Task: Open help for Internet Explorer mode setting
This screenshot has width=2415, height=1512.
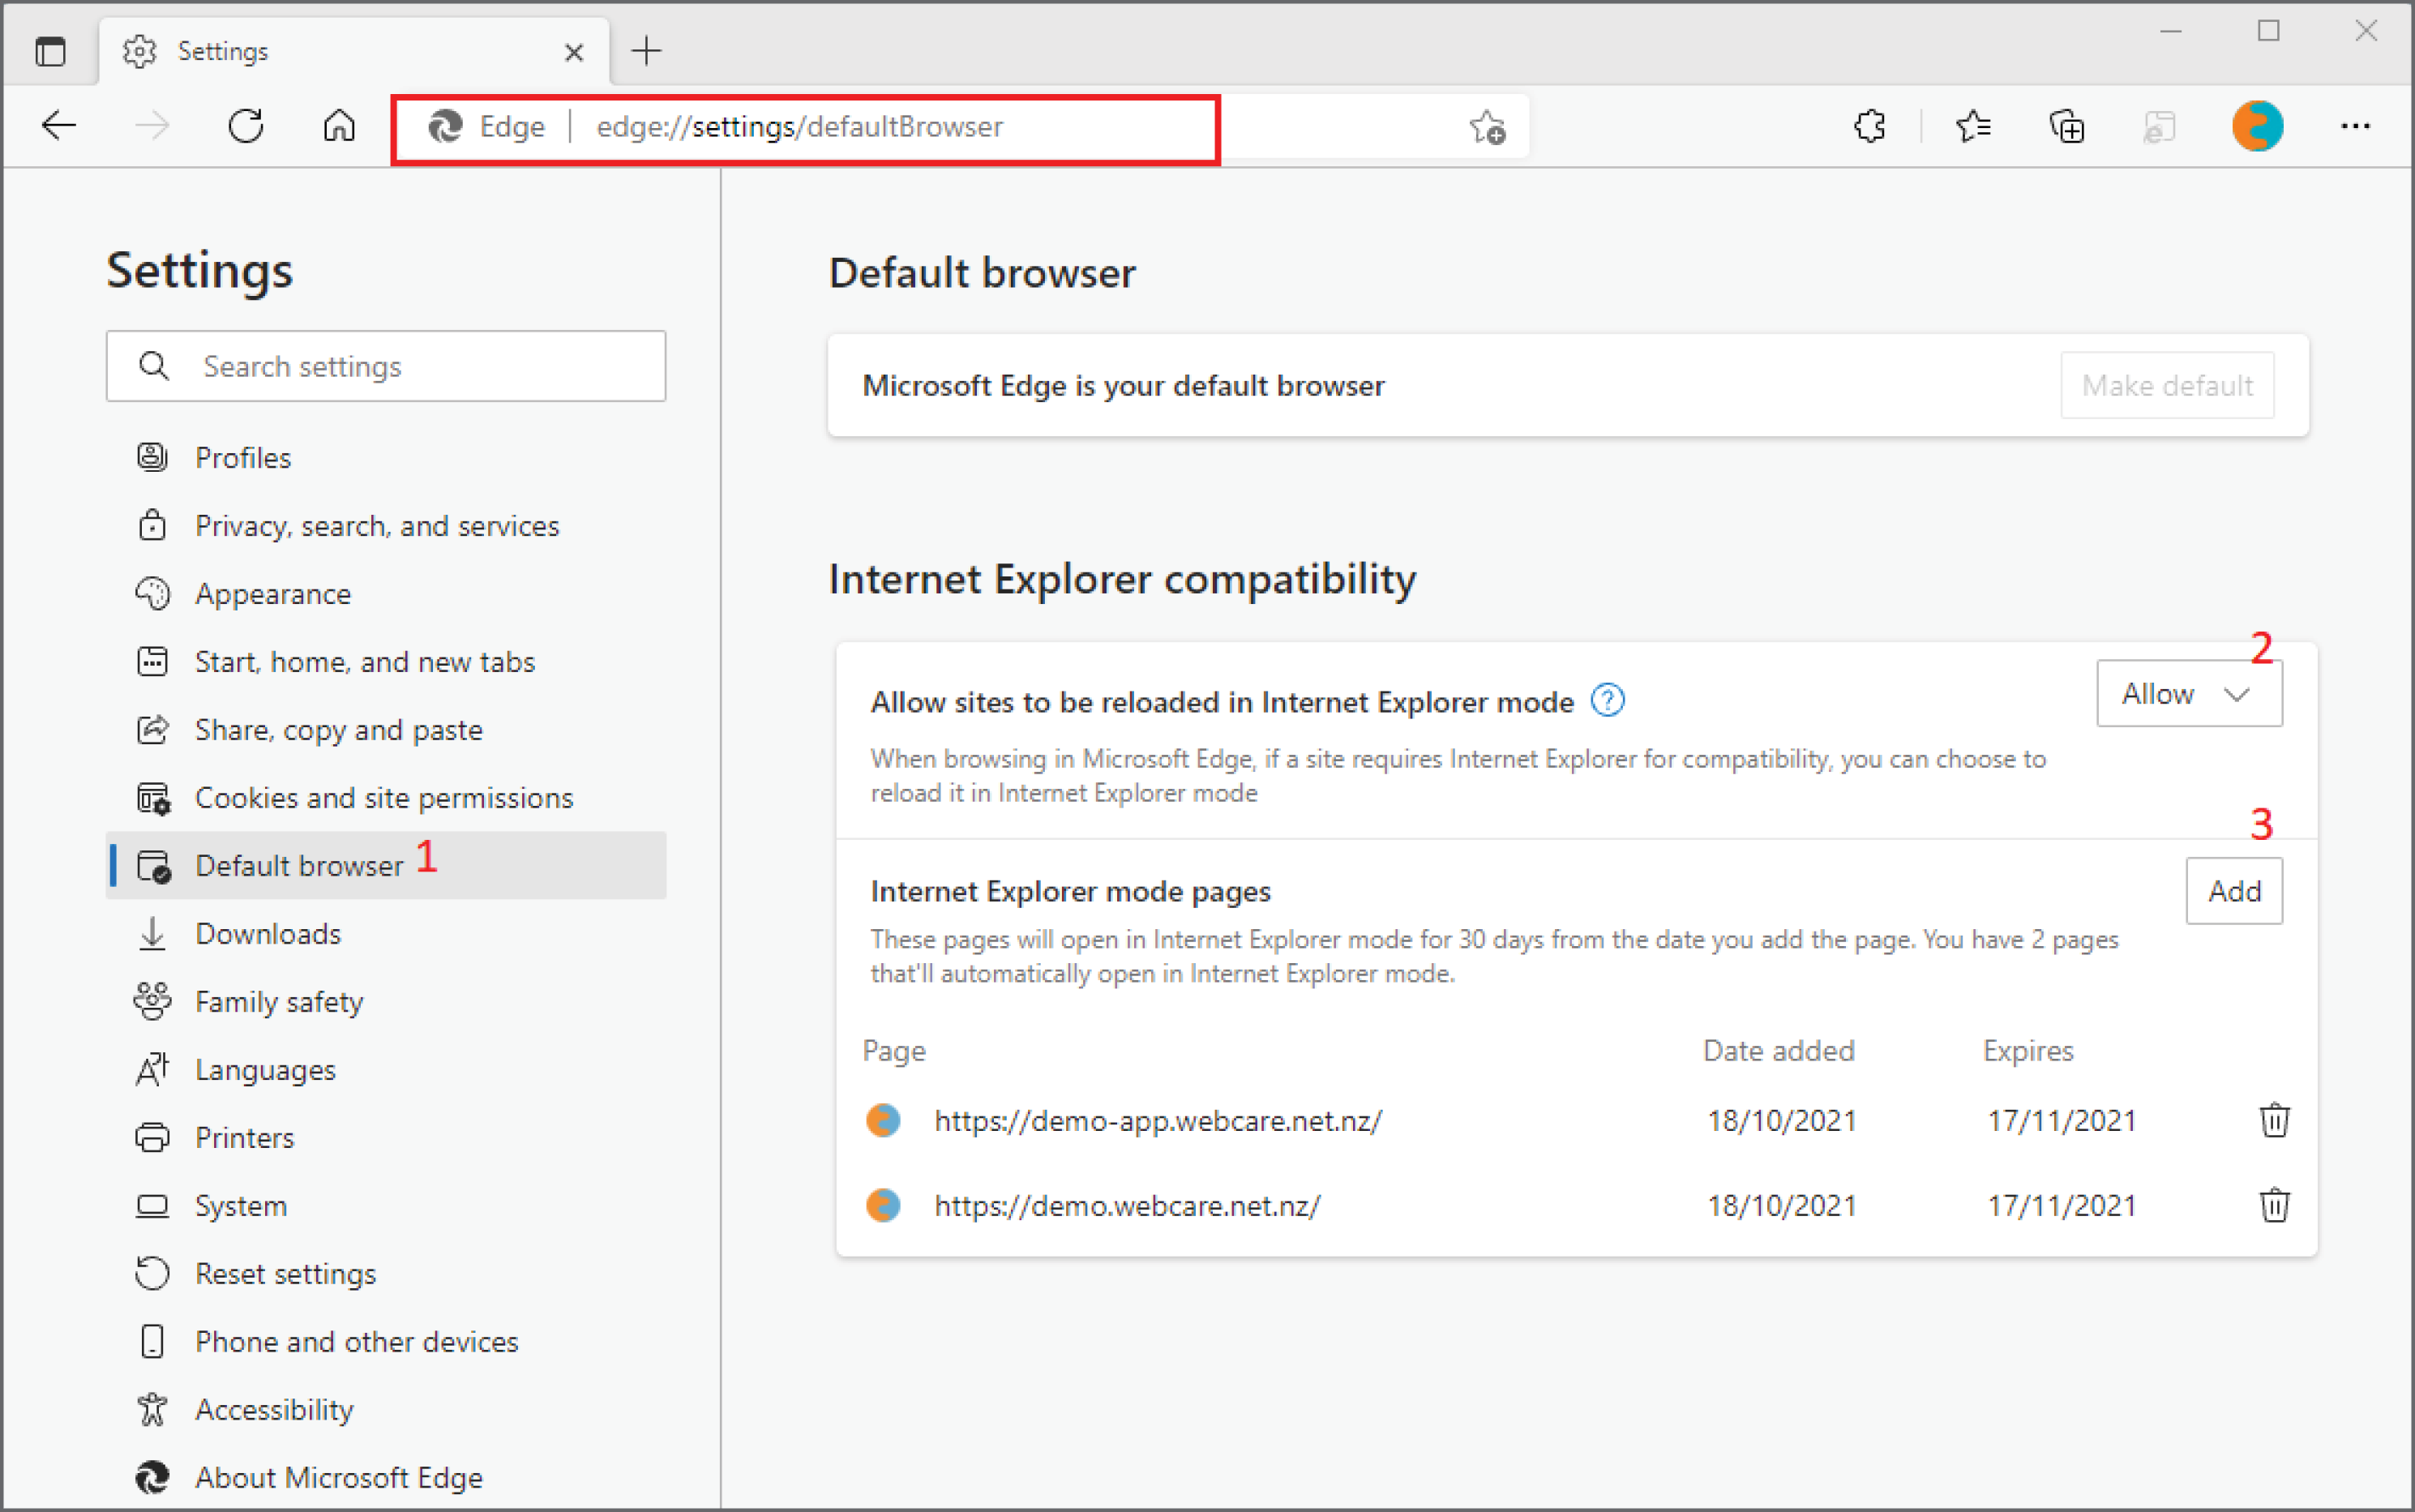Action: [1608, 701]
